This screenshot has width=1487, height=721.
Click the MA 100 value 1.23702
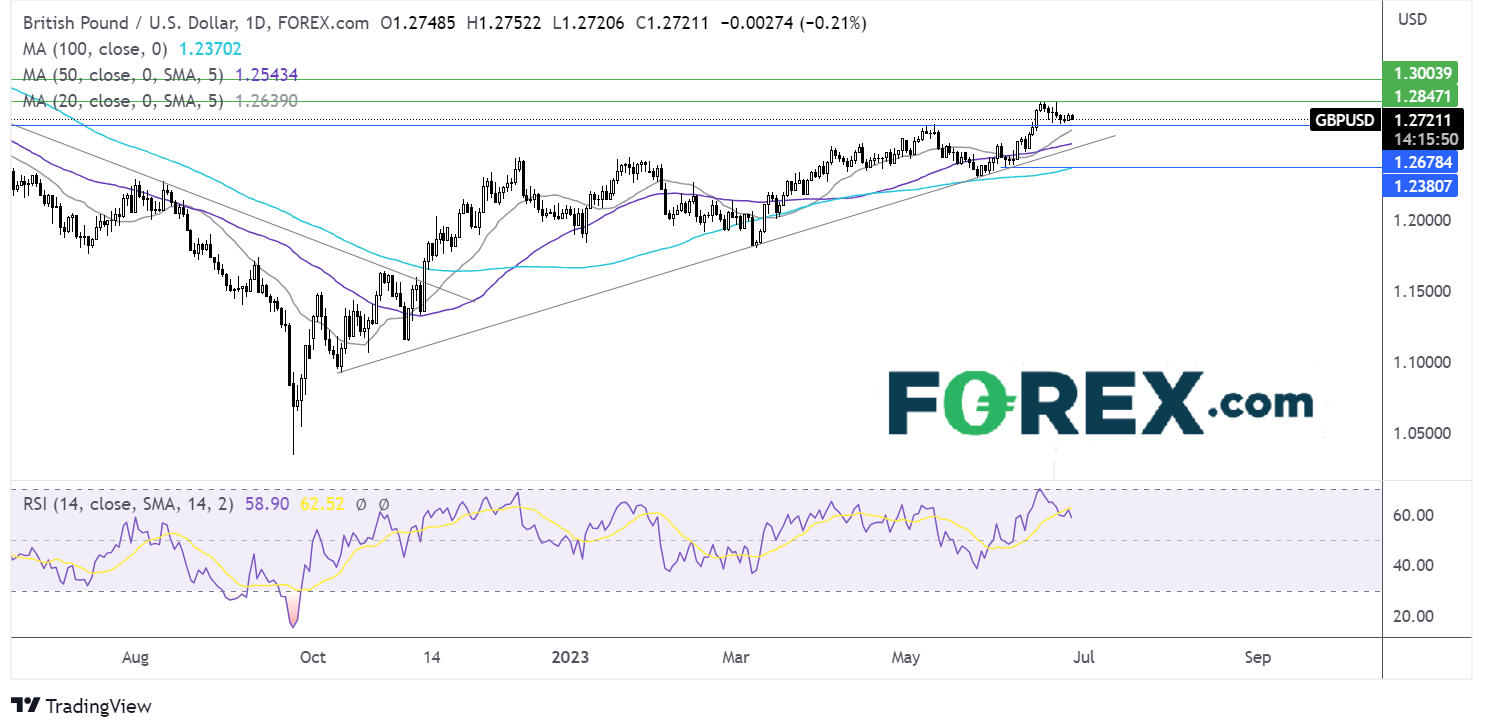tap(208, 47)
